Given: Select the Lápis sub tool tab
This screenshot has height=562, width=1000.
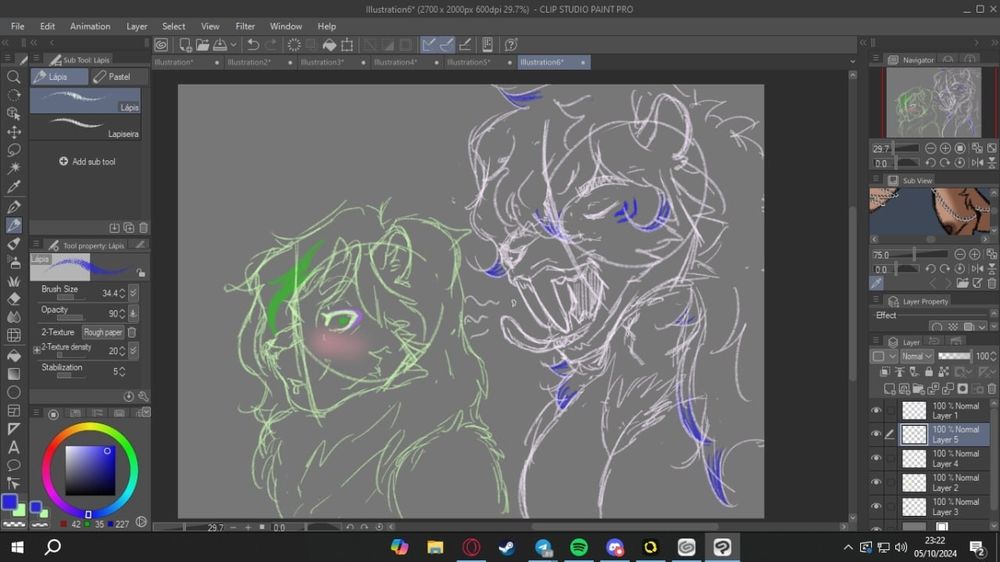Looking at the screenshot, I should 59,77.
